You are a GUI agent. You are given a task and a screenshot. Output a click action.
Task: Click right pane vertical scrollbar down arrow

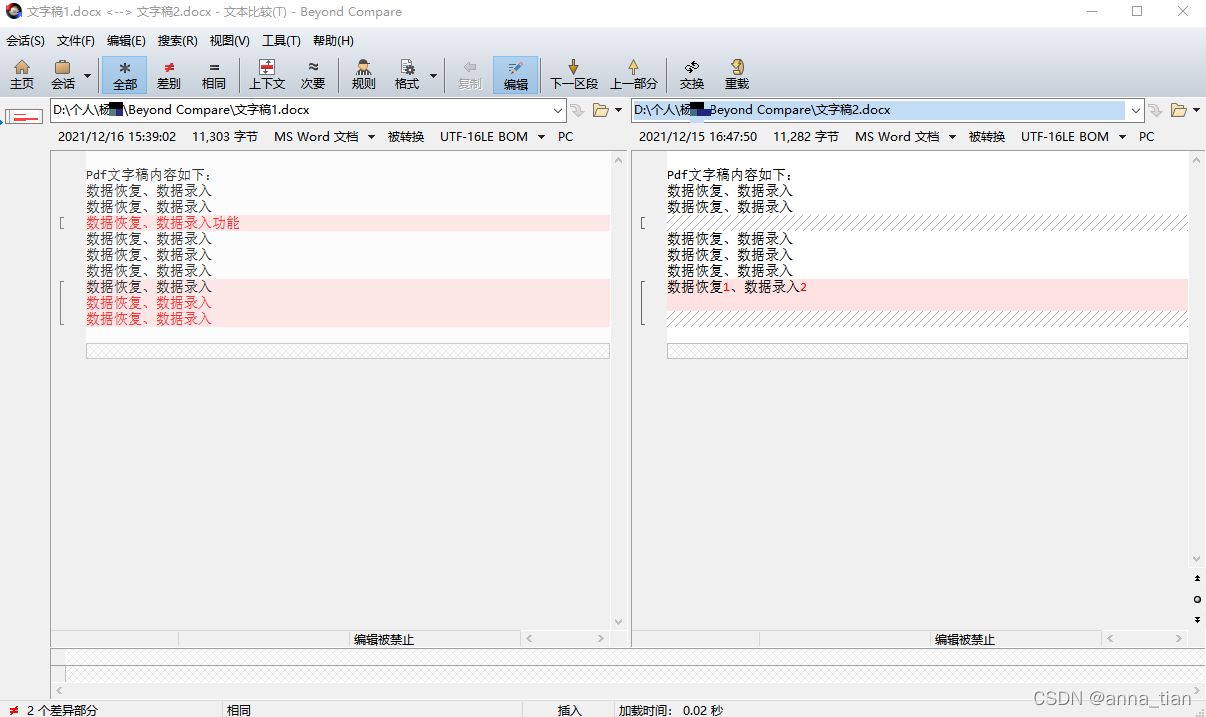(1197, 559)
